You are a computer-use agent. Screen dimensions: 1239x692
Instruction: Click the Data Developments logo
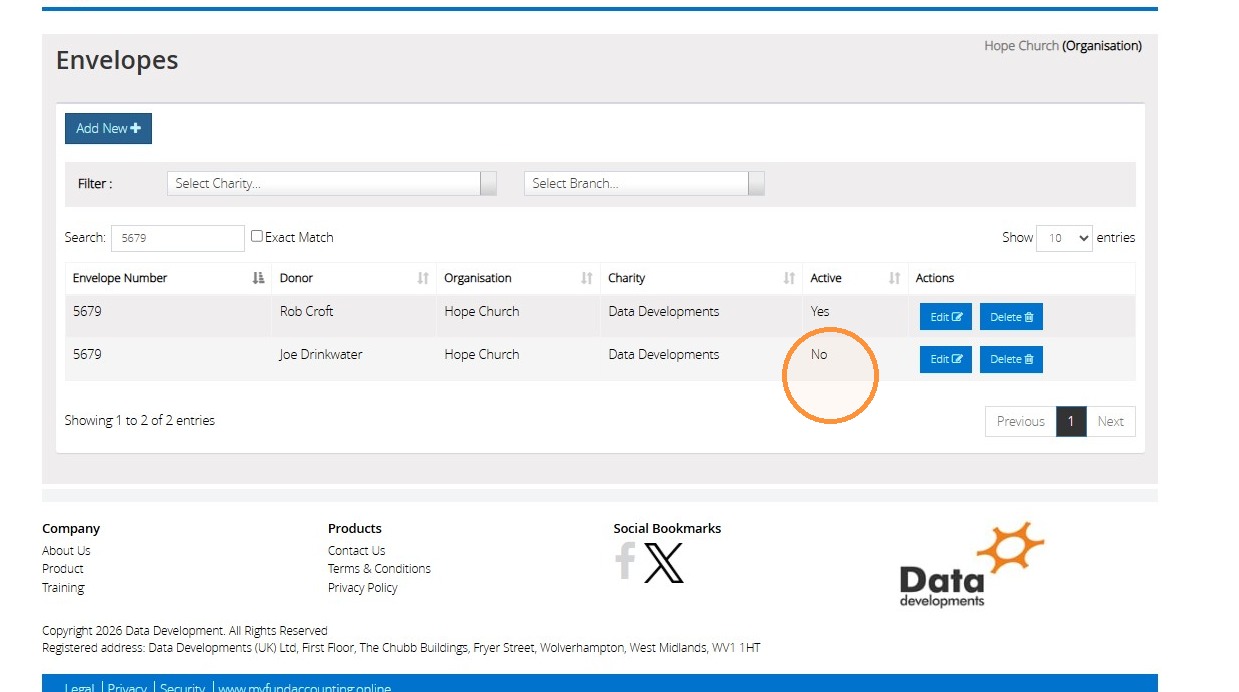pyautogui.click(x=970, y=564)
